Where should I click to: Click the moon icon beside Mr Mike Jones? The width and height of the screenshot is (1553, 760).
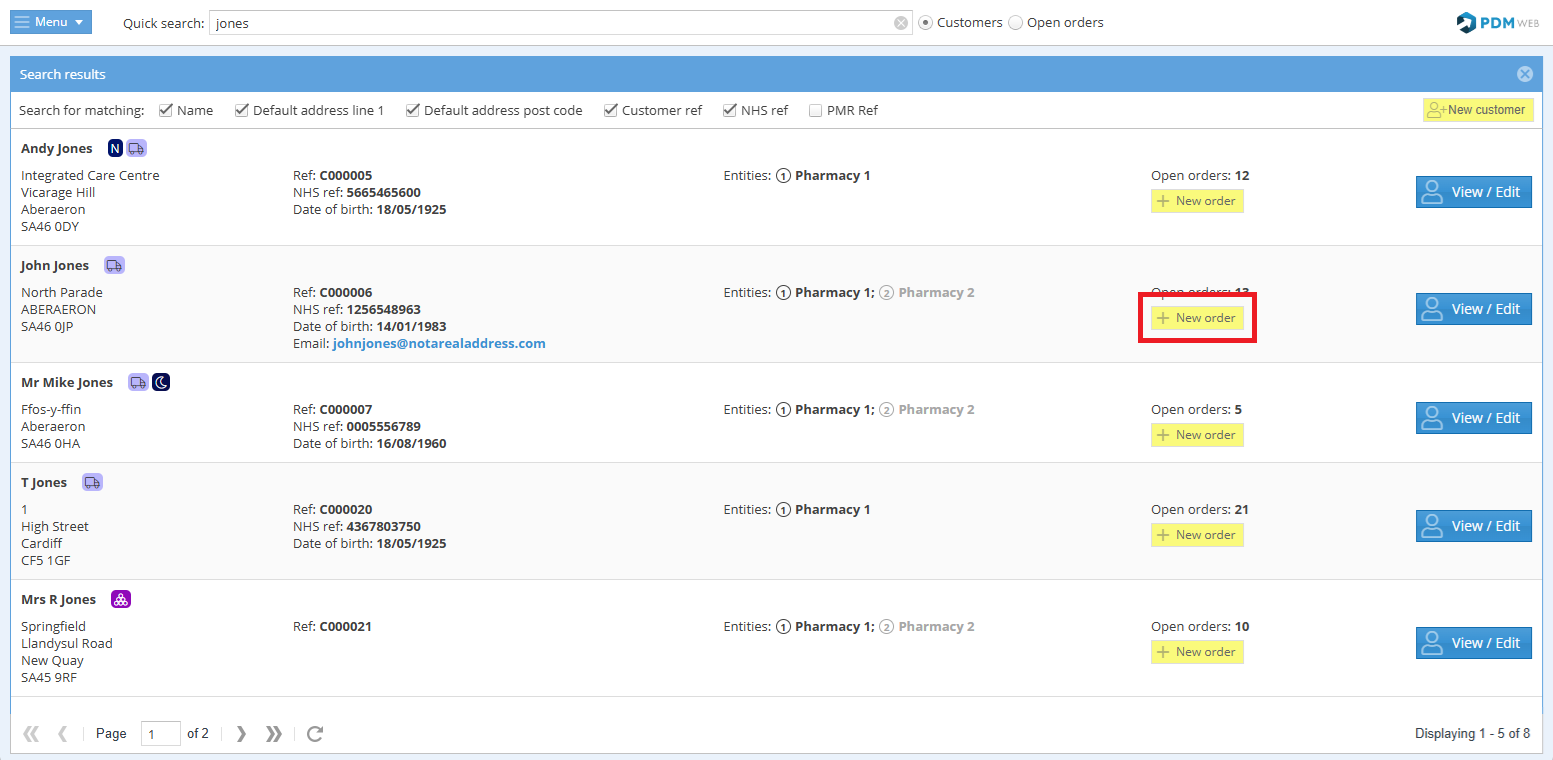(x=161, y=383)
